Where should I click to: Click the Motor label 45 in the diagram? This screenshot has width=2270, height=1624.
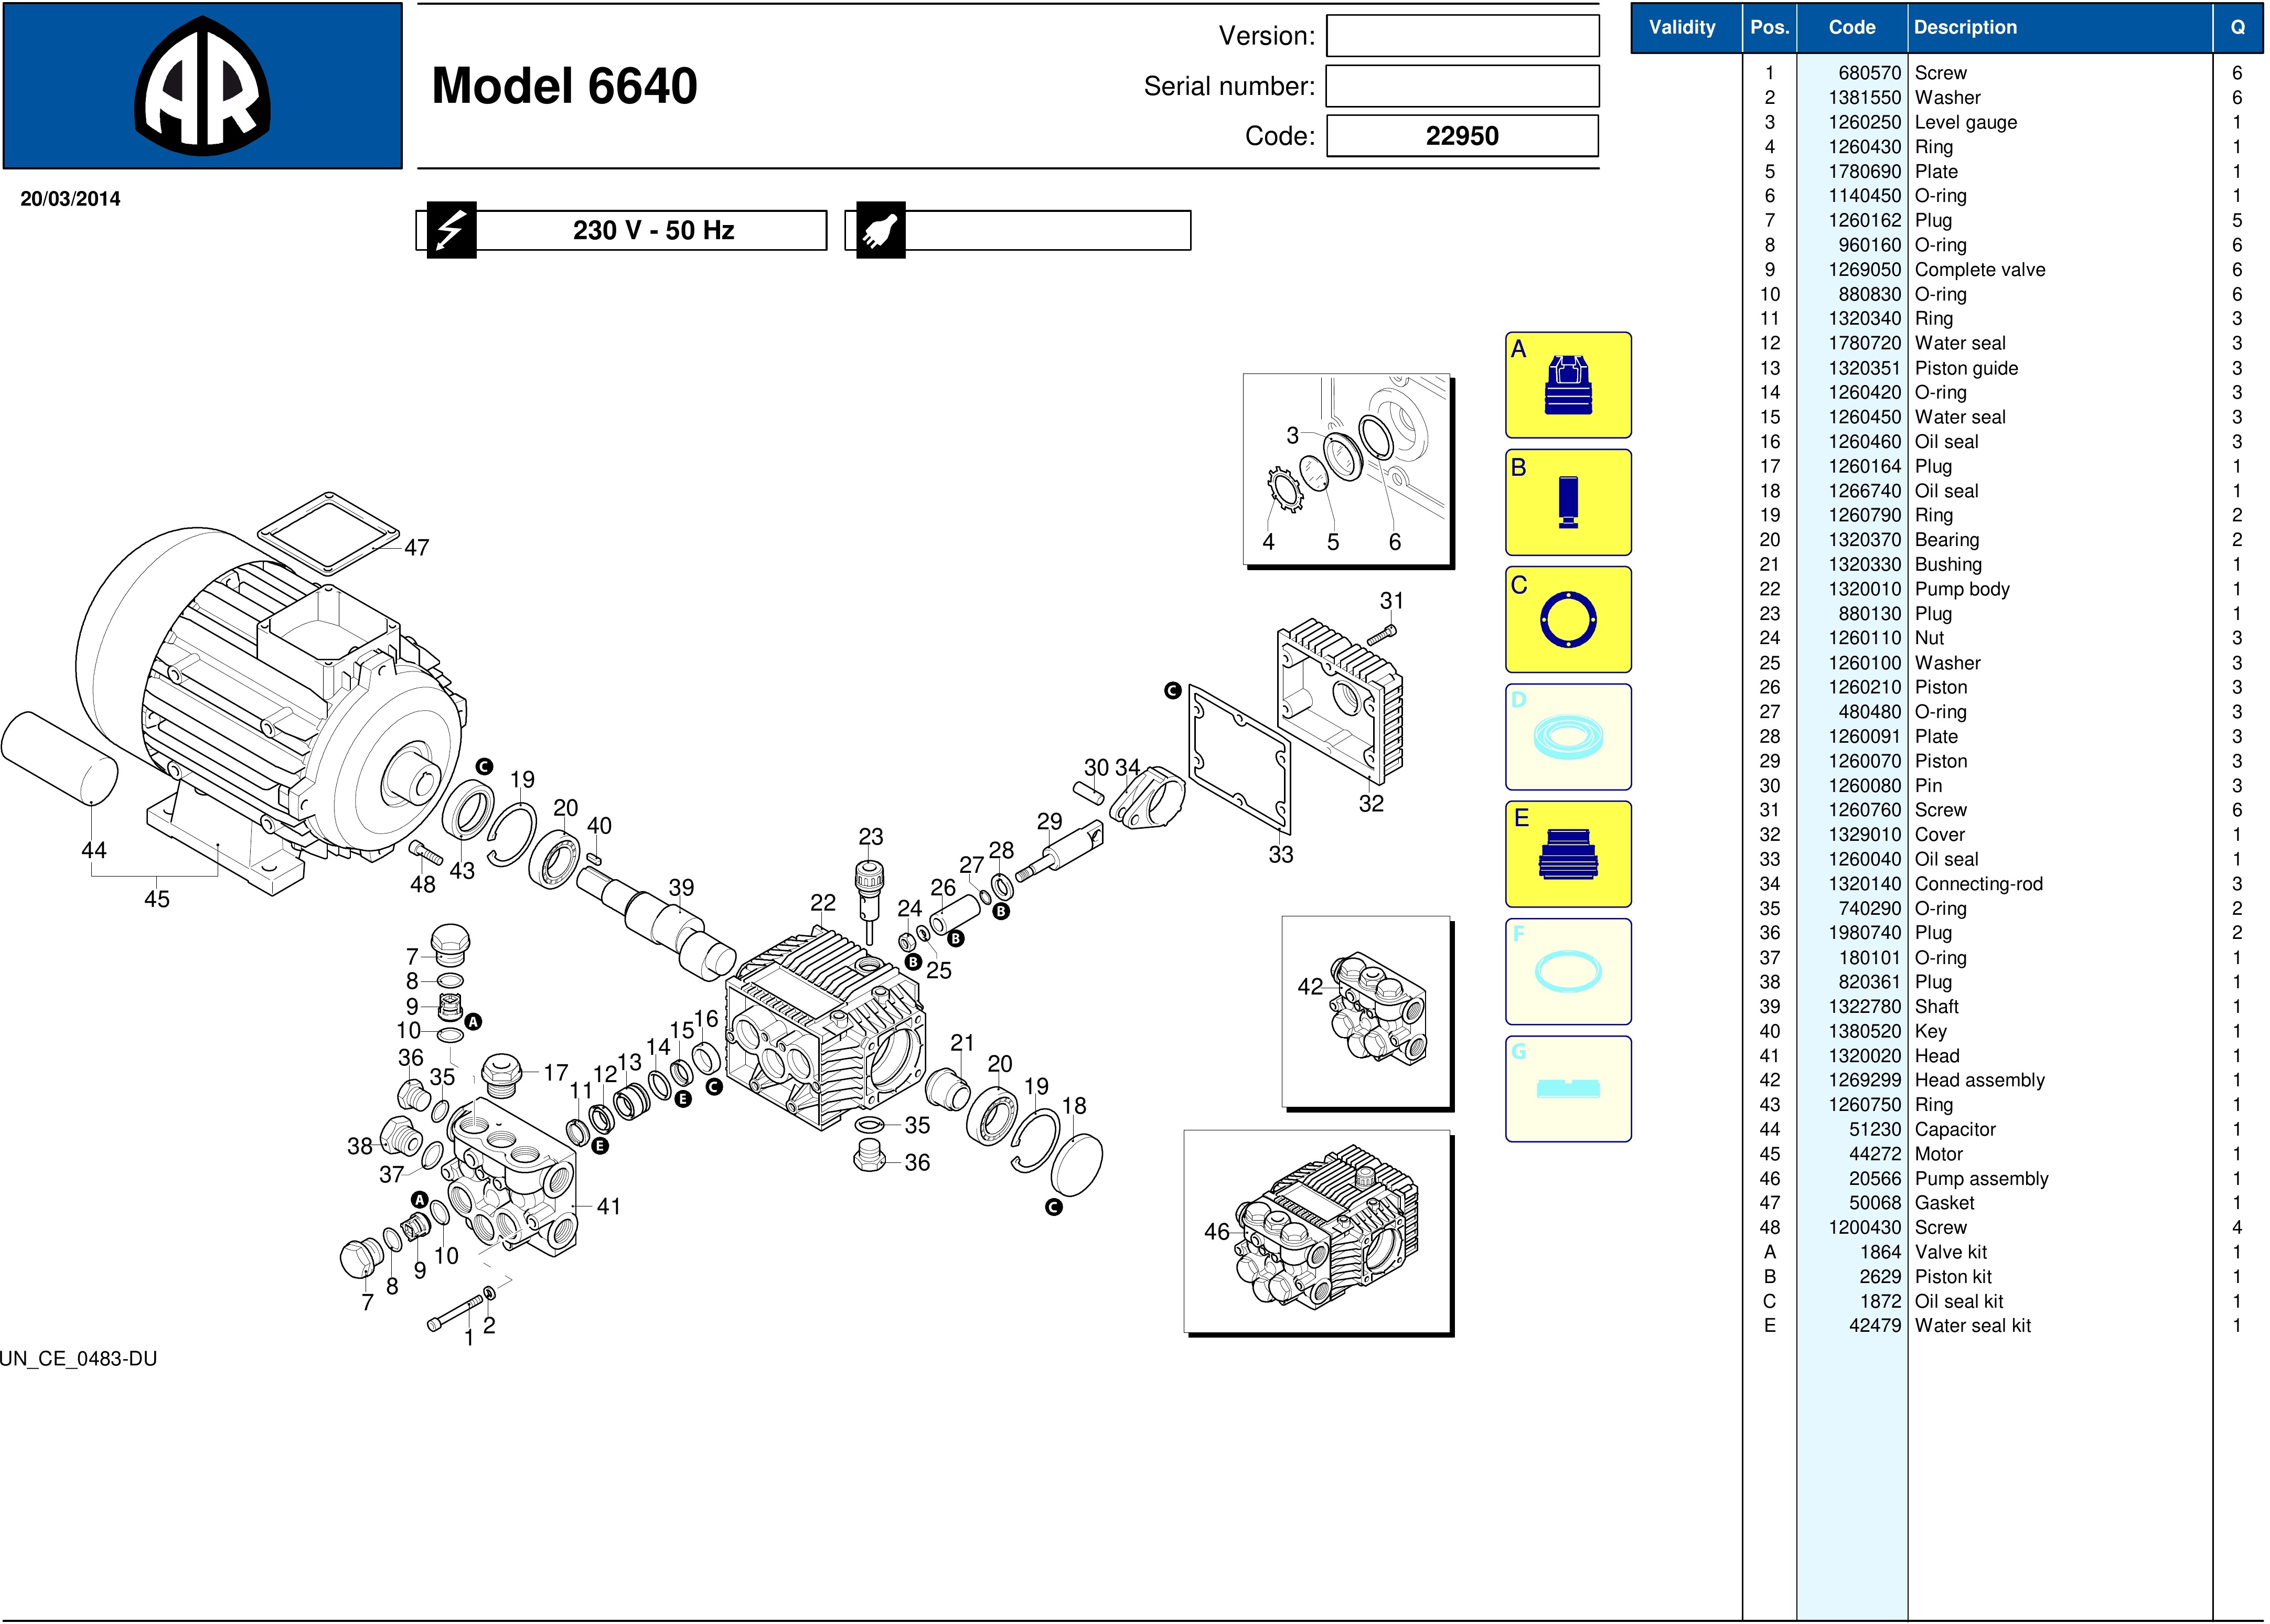coord(157,899)
